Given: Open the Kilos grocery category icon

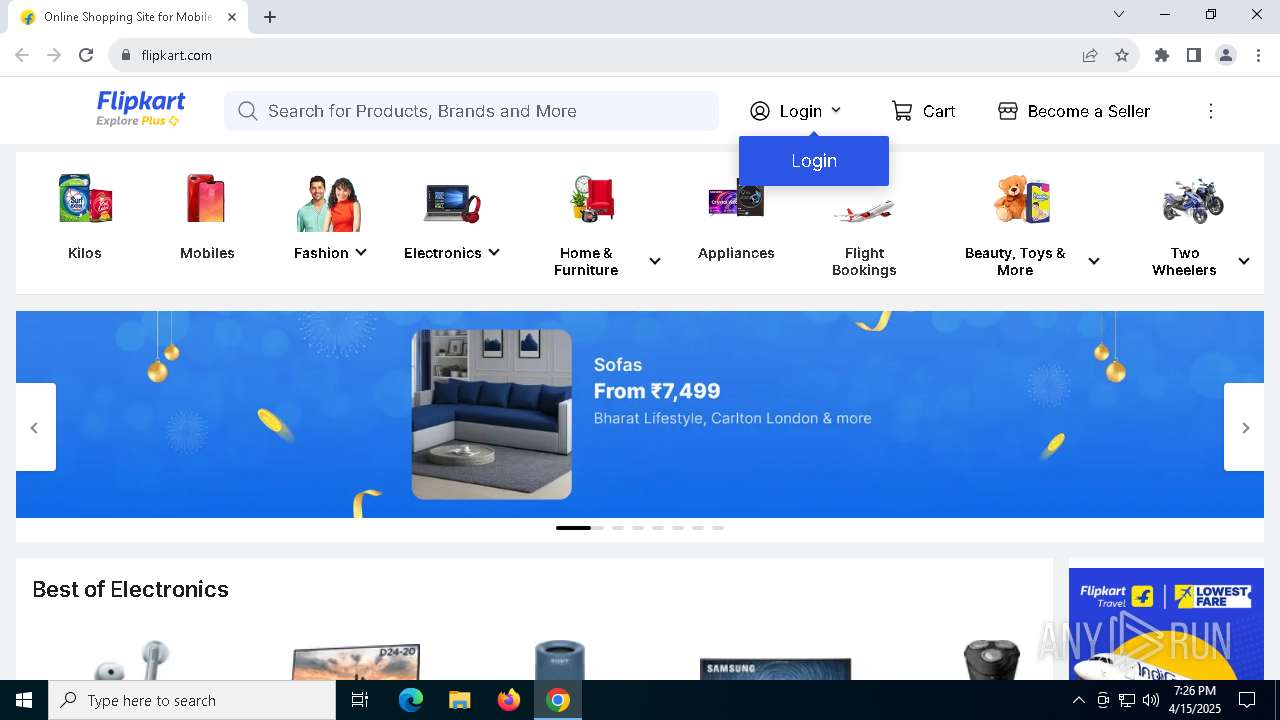Looking at the screenshot, I should (85, 199).
